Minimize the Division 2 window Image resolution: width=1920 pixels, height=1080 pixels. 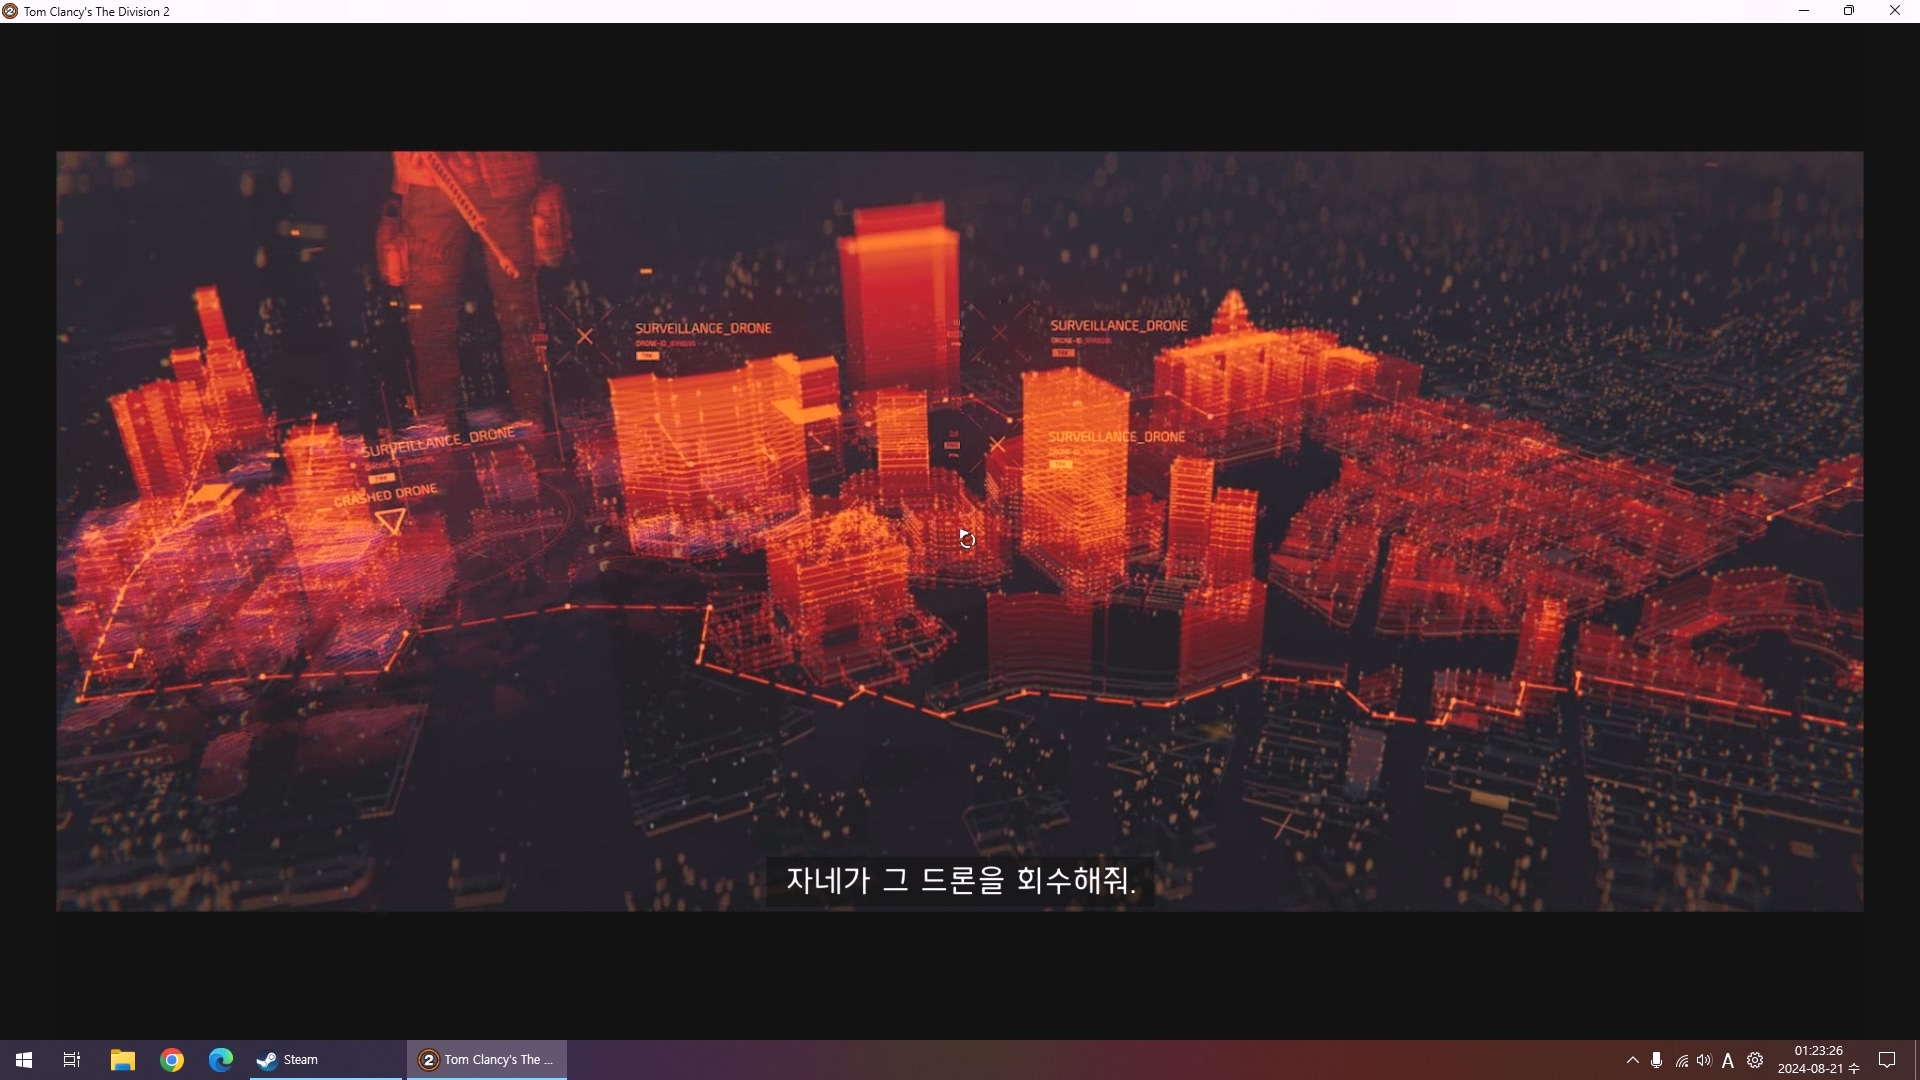click(x=1804, y=11)
